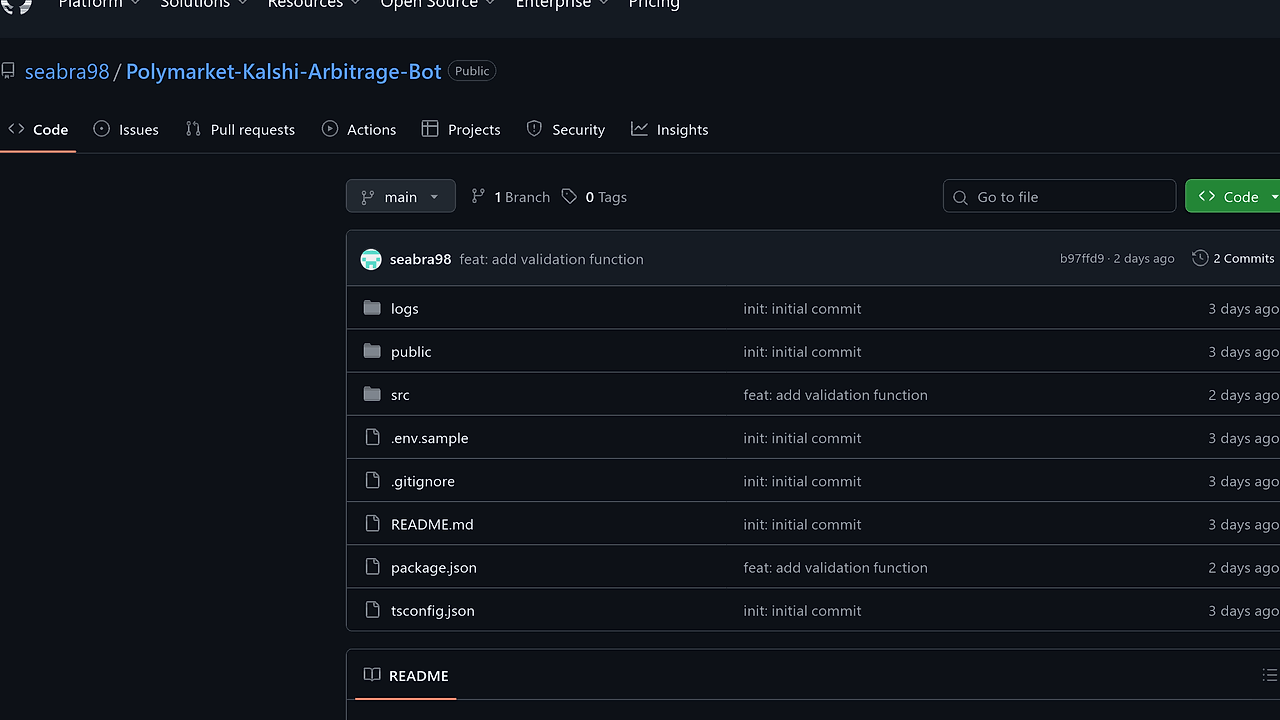Viewport: 1280px width, 720px height.
Task: Click the .env.sample row commit message
Action: (802, 438)
